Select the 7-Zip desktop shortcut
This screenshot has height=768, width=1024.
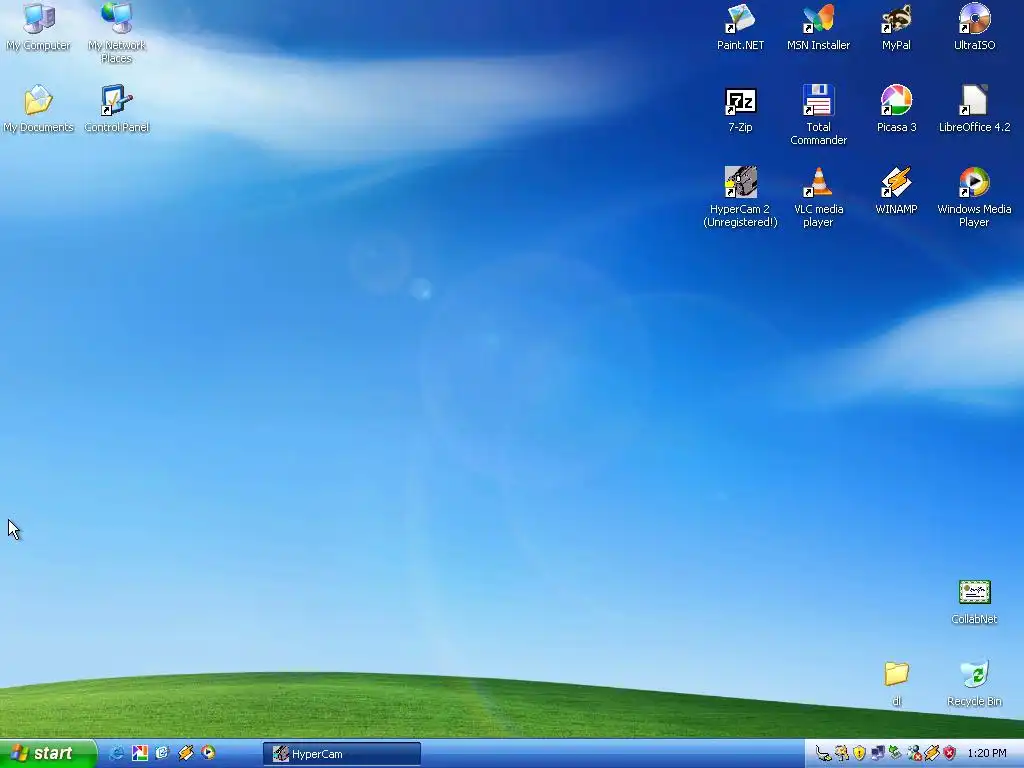tap(741, 108)
